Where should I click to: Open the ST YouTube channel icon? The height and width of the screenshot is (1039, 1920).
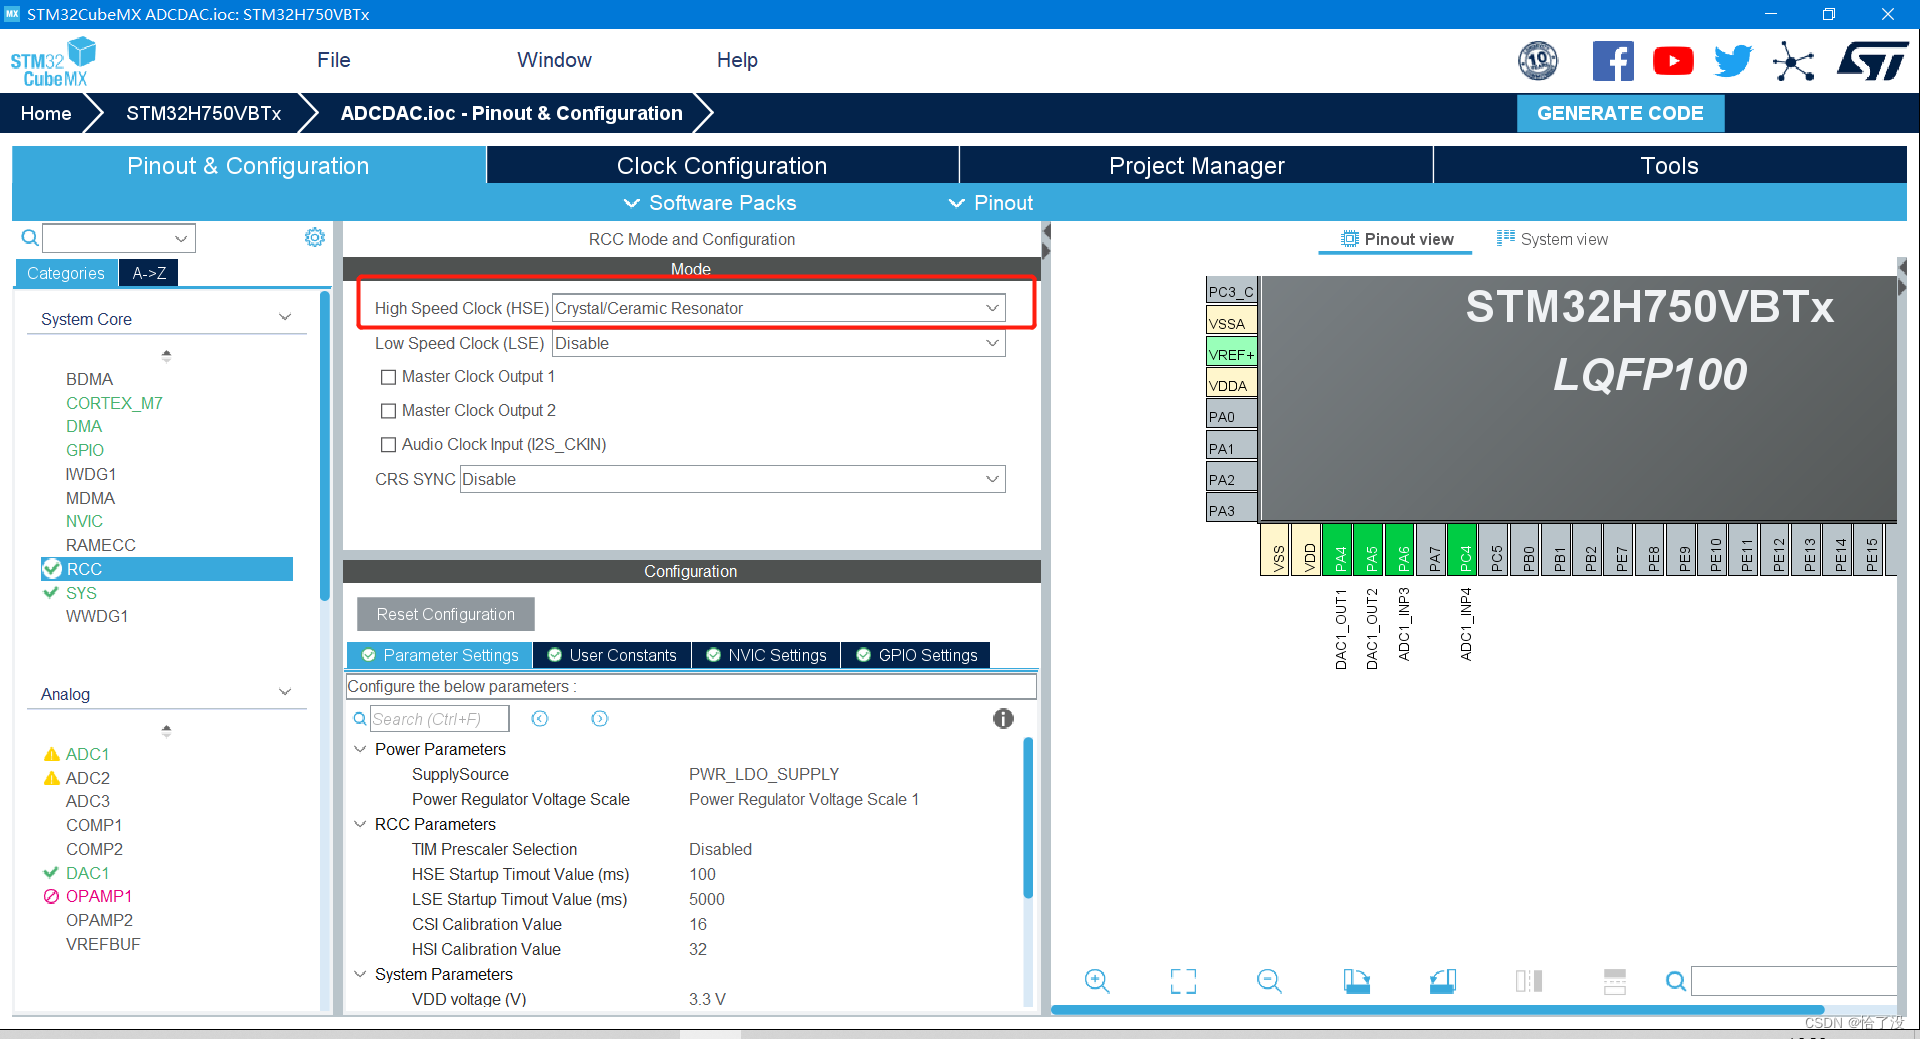pyautogui.click(x=1673, y=62)
